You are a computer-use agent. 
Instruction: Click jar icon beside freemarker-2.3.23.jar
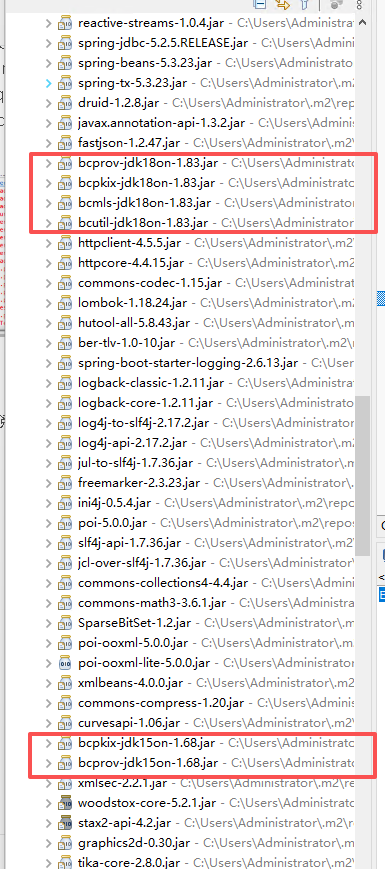coord(65,483)
